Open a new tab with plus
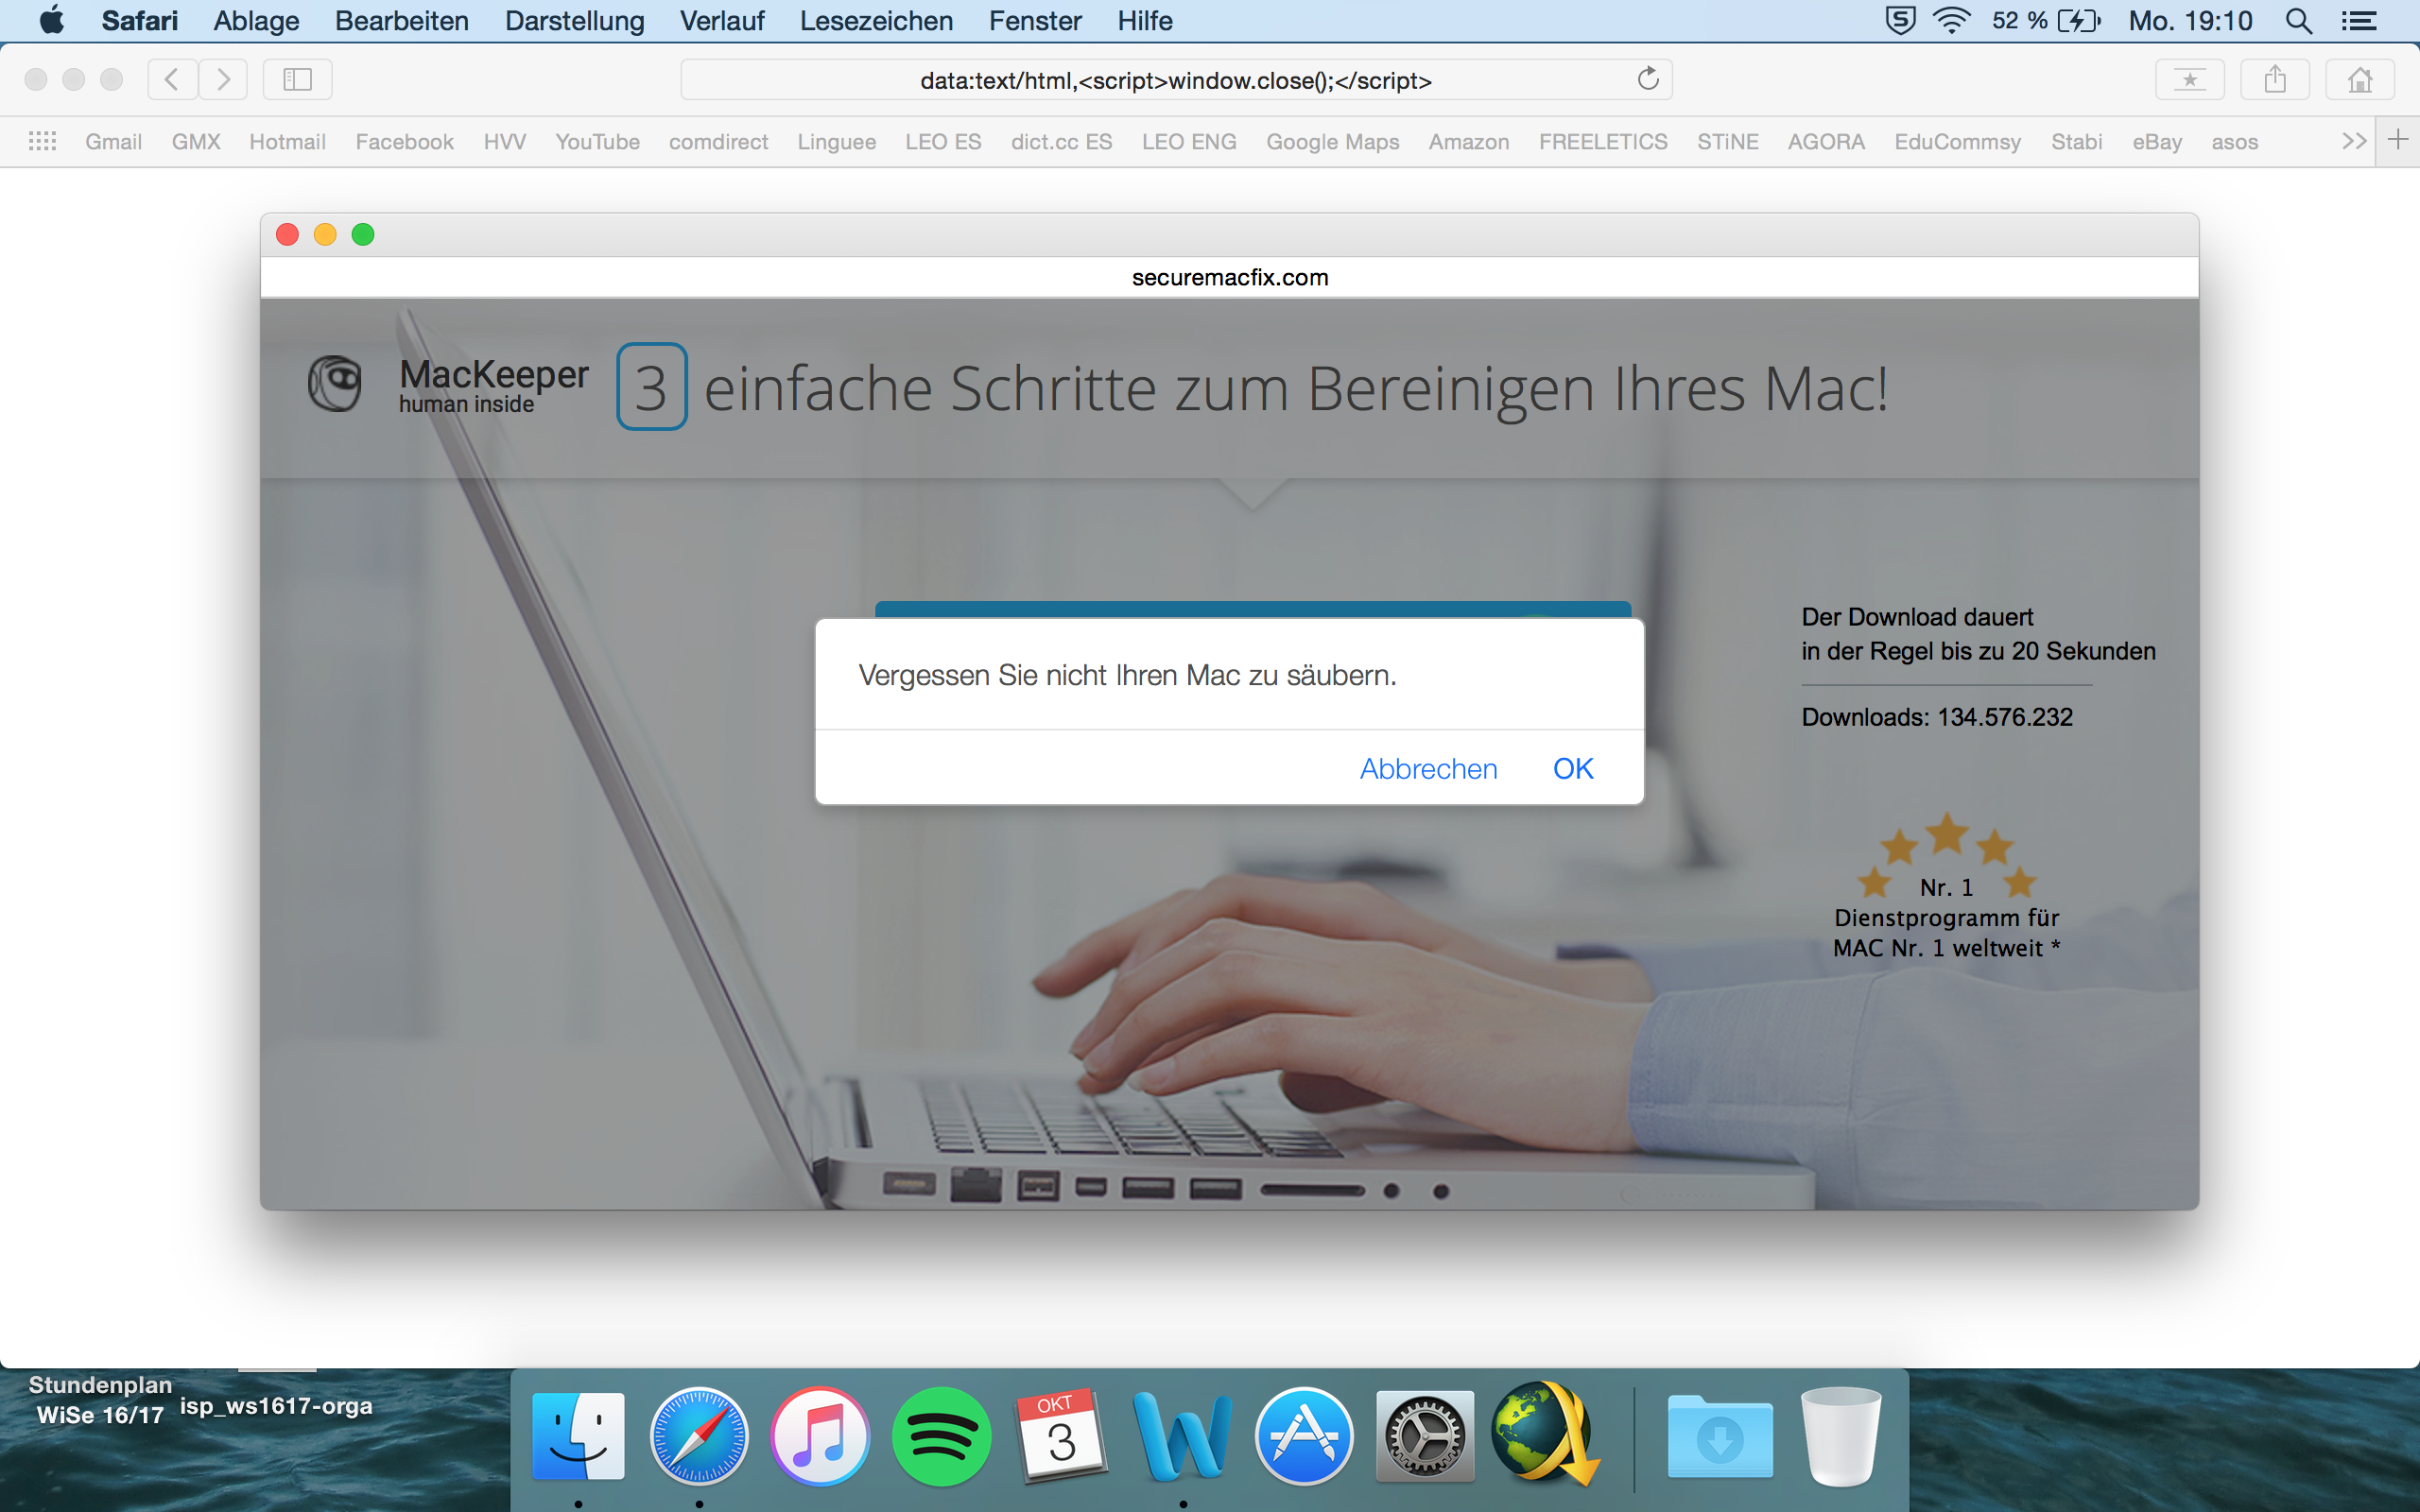The image size is (2420, 1512). (2398, 140)
